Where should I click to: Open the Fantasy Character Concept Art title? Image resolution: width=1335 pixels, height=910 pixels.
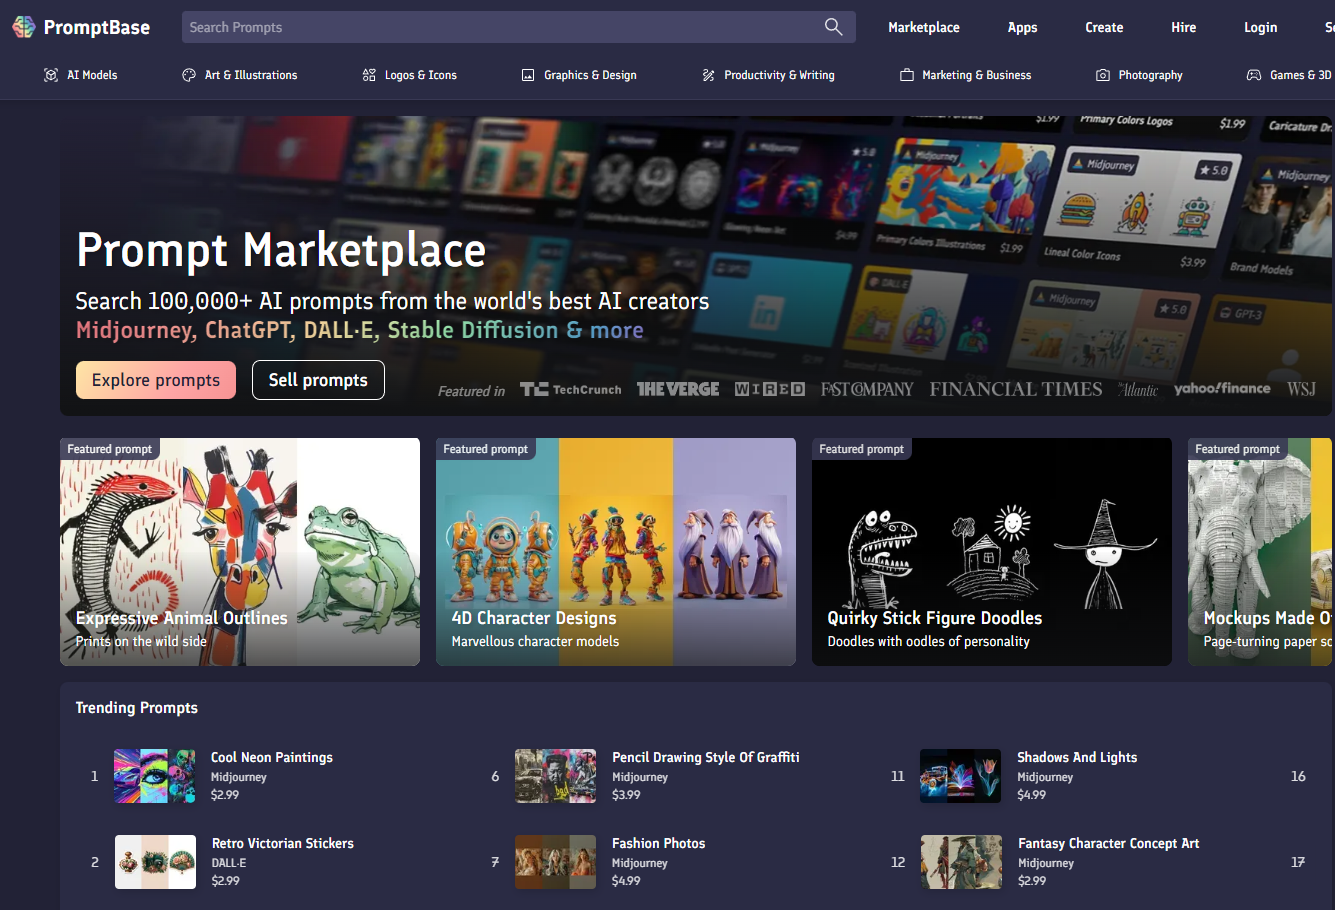click(x=1109, y=843)
